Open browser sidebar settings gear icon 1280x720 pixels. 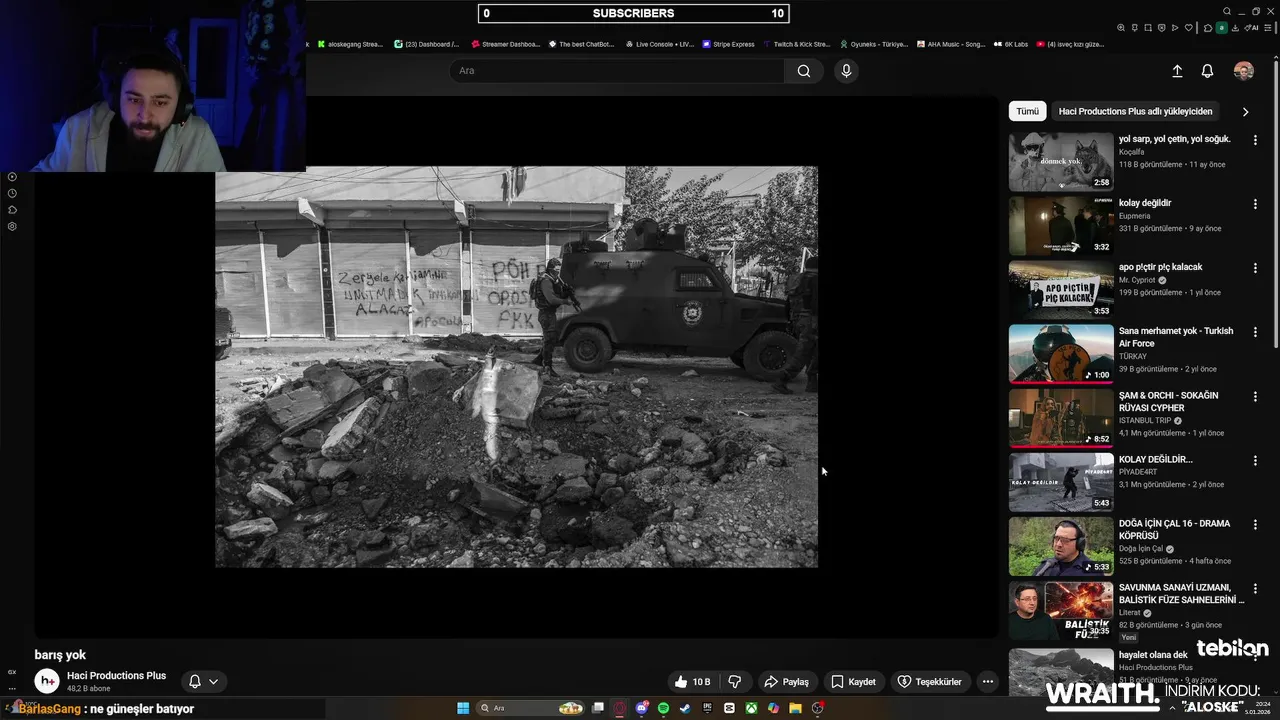12,226
